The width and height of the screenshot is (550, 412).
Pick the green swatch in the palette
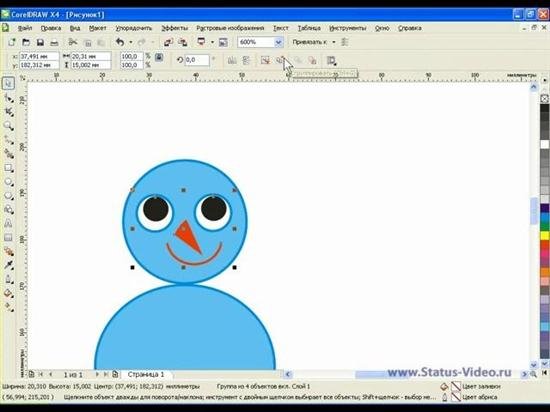pyautogui.click(x=544, y=226)
